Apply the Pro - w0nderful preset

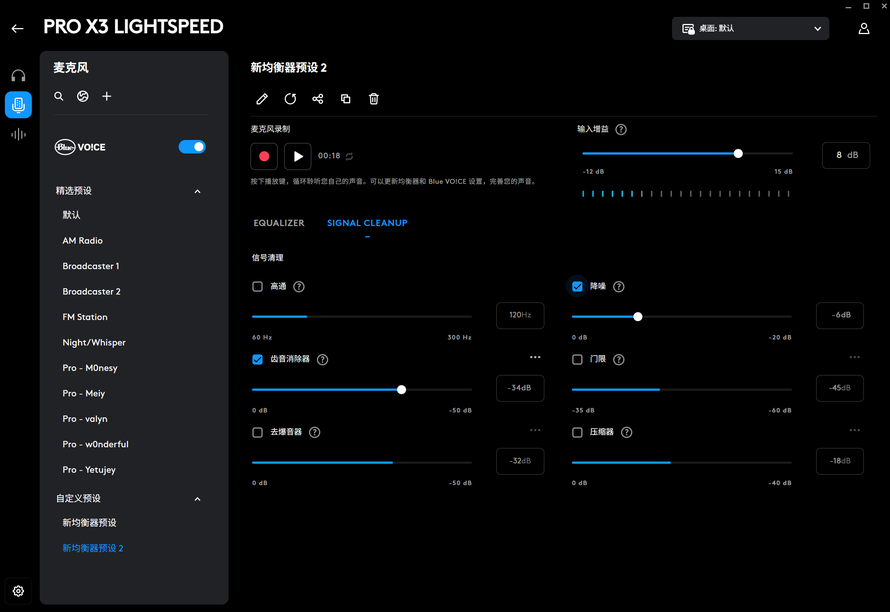tap(95, 445)
